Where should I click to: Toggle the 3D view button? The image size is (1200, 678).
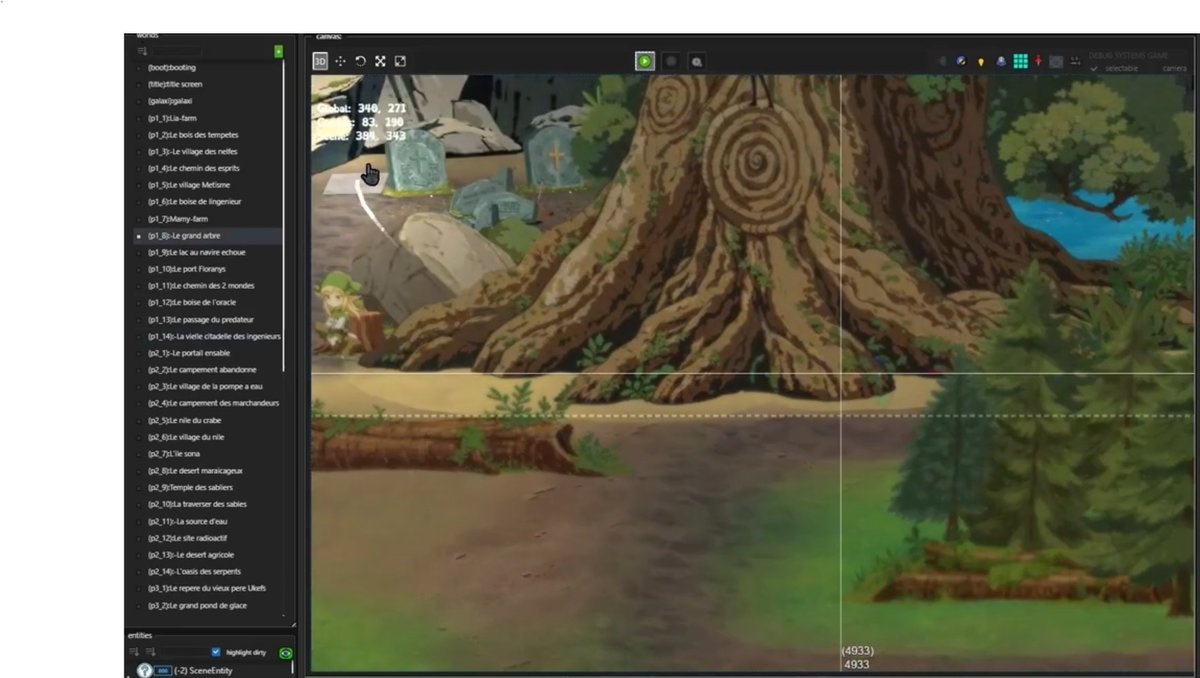coord(320,61)
